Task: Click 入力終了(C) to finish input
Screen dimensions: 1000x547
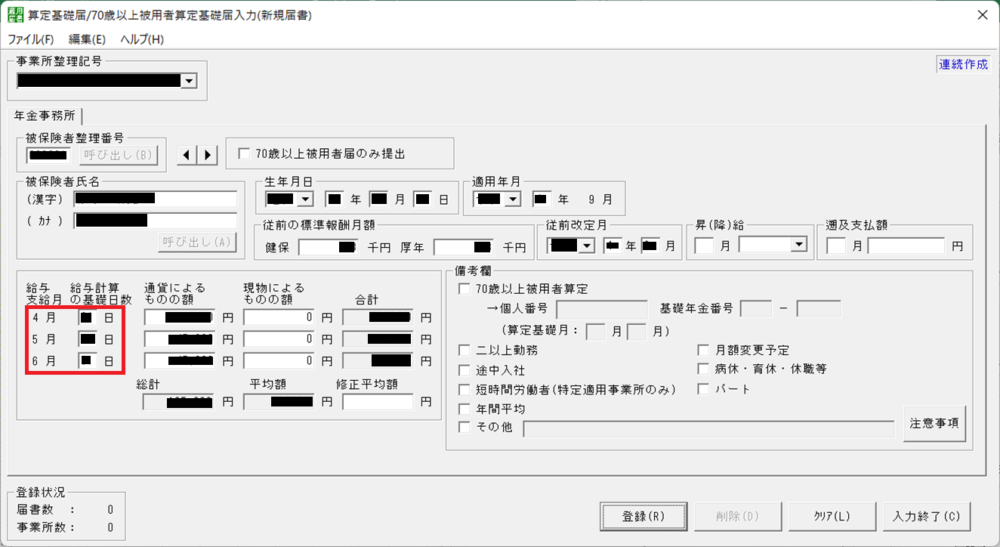Action: (x=926, y=517)
